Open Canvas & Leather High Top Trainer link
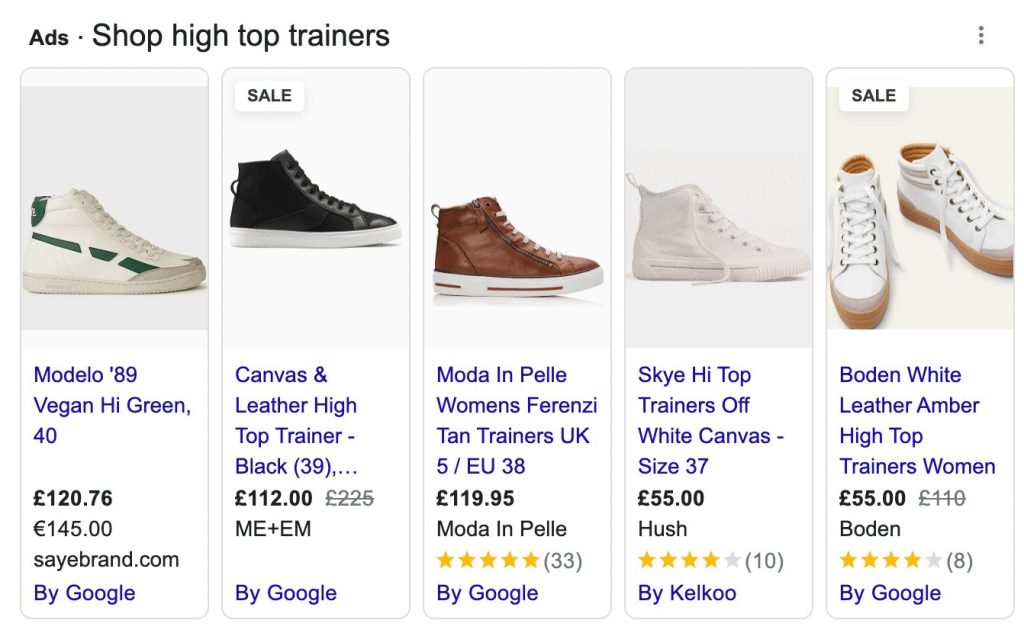1024x633 pixels. pyautogui.click(x=296, y=420)
